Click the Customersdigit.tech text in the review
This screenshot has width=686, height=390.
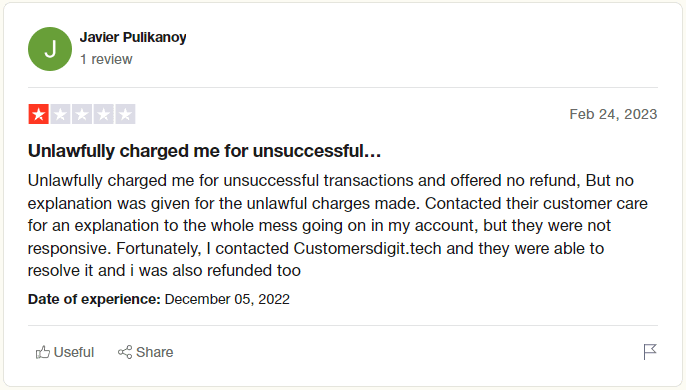tap(367, 248)
